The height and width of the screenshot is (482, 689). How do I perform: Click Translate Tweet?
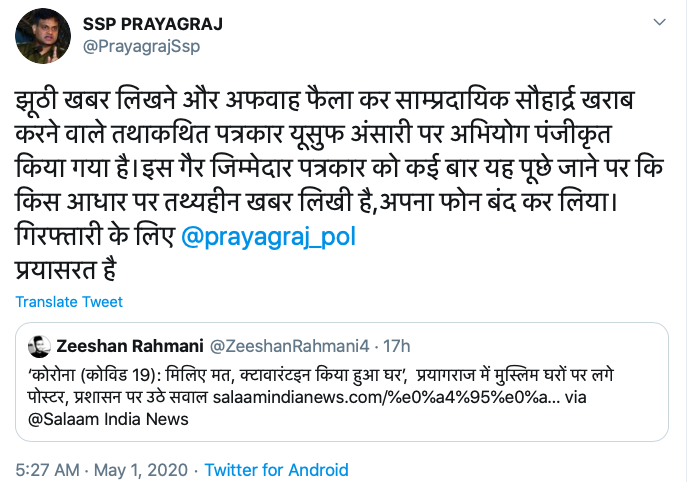(x=69, y=302)
